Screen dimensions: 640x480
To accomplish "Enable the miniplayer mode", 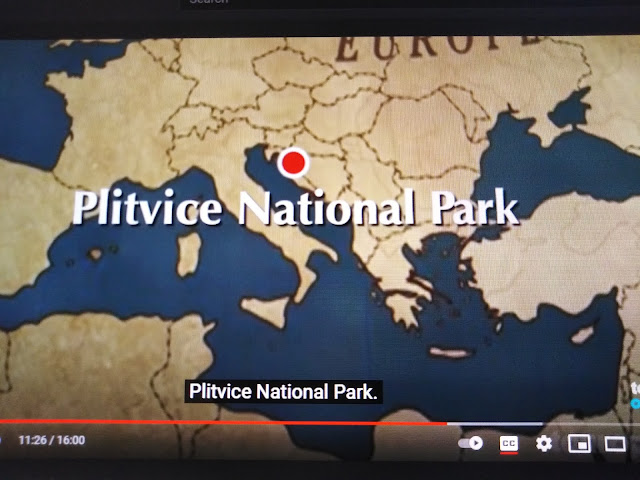I will tap(579, 444).
